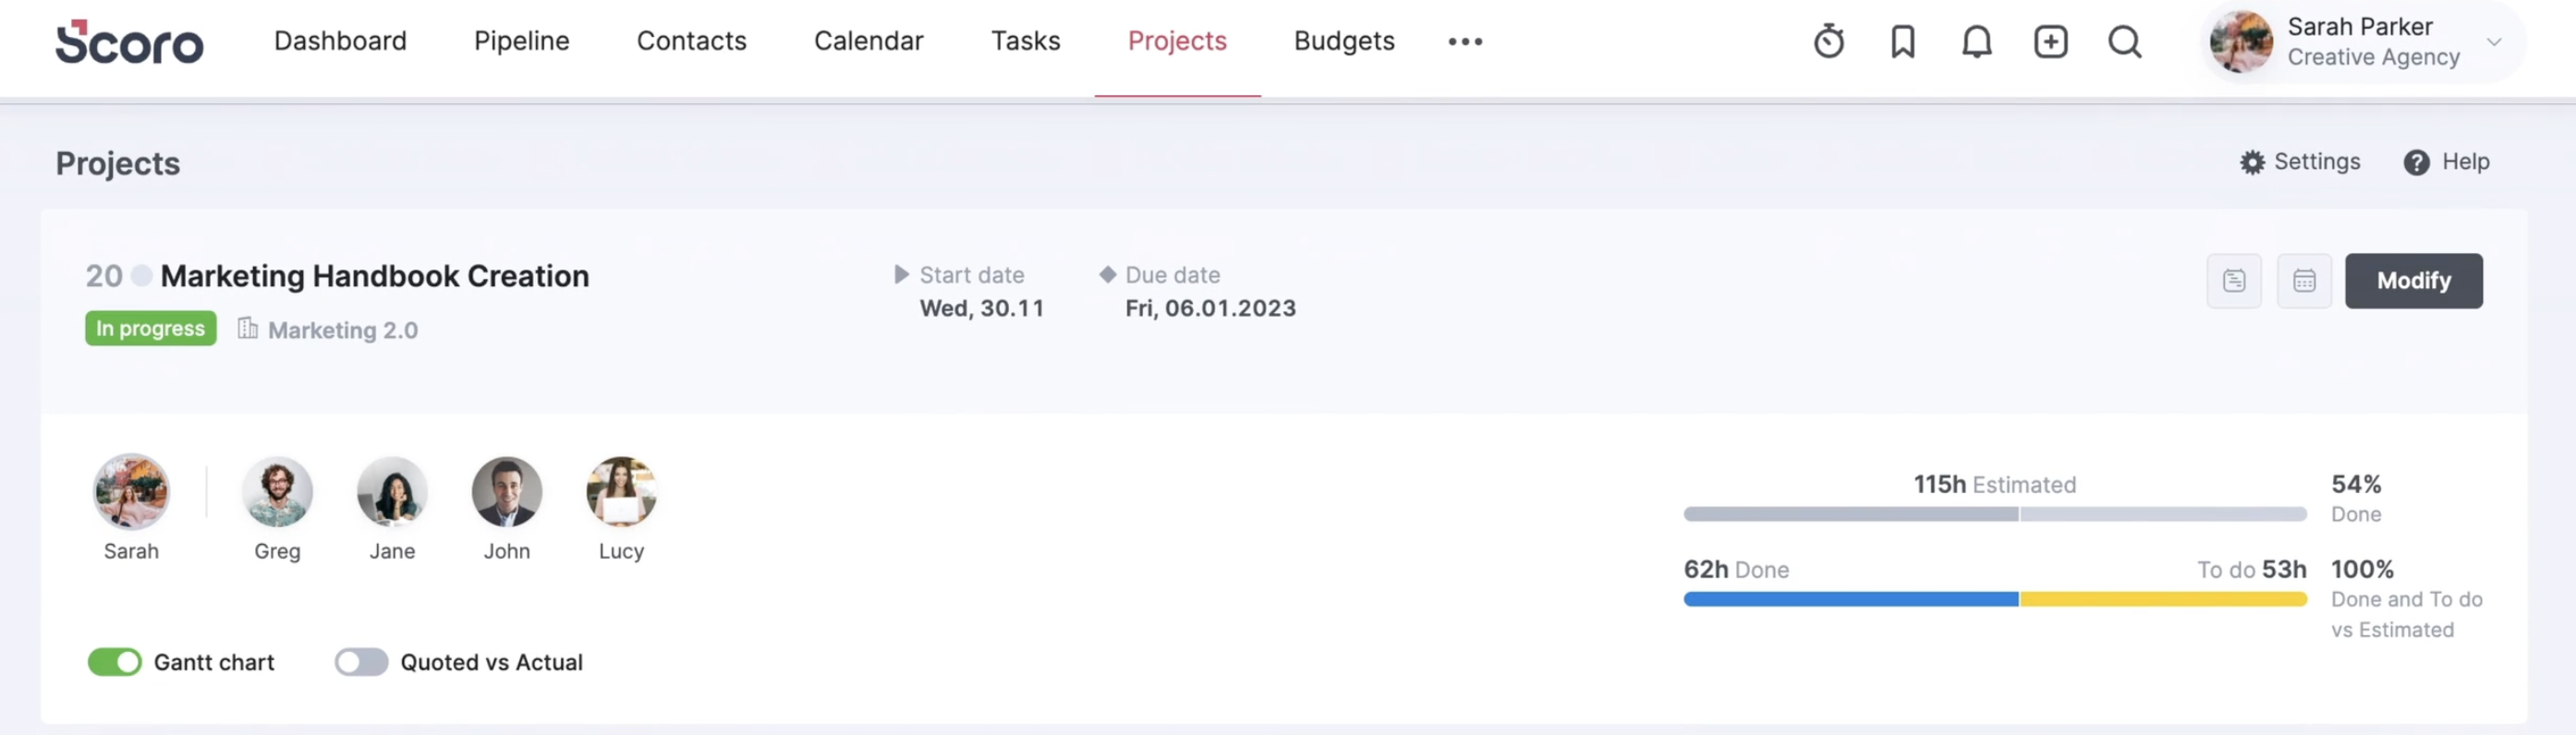2576x735 pixels.
Task: Click the project status dot beside 20
Action: (x=142, y=275)
